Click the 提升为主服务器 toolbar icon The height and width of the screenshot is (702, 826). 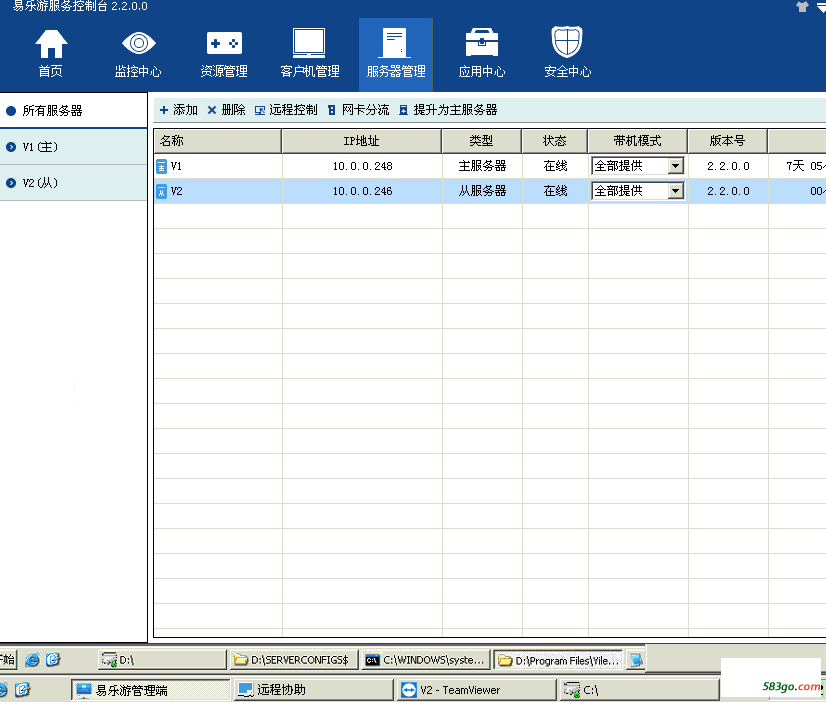(x=404, y=110)
